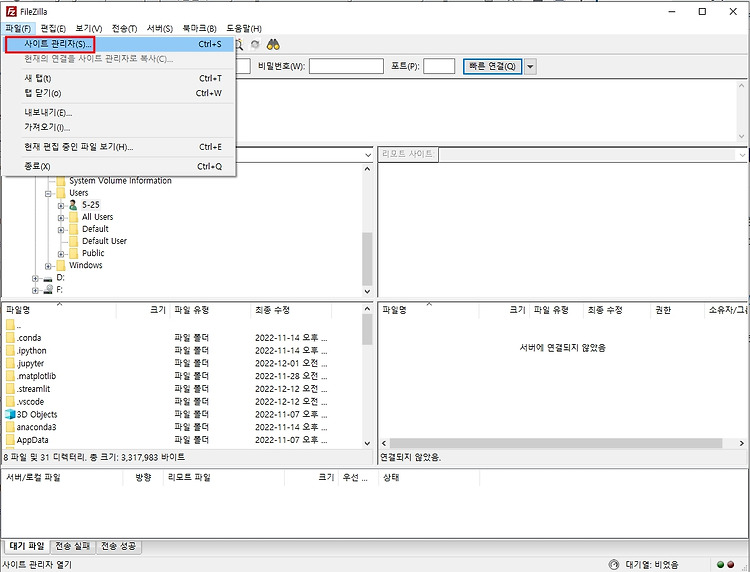Click the queue status icon in status bar
The image size is (750, 572).
614,565
